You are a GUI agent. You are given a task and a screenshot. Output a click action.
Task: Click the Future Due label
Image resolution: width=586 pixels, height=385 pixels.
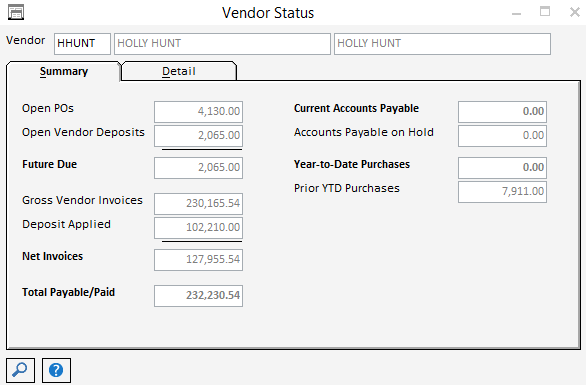click(49, 164)
